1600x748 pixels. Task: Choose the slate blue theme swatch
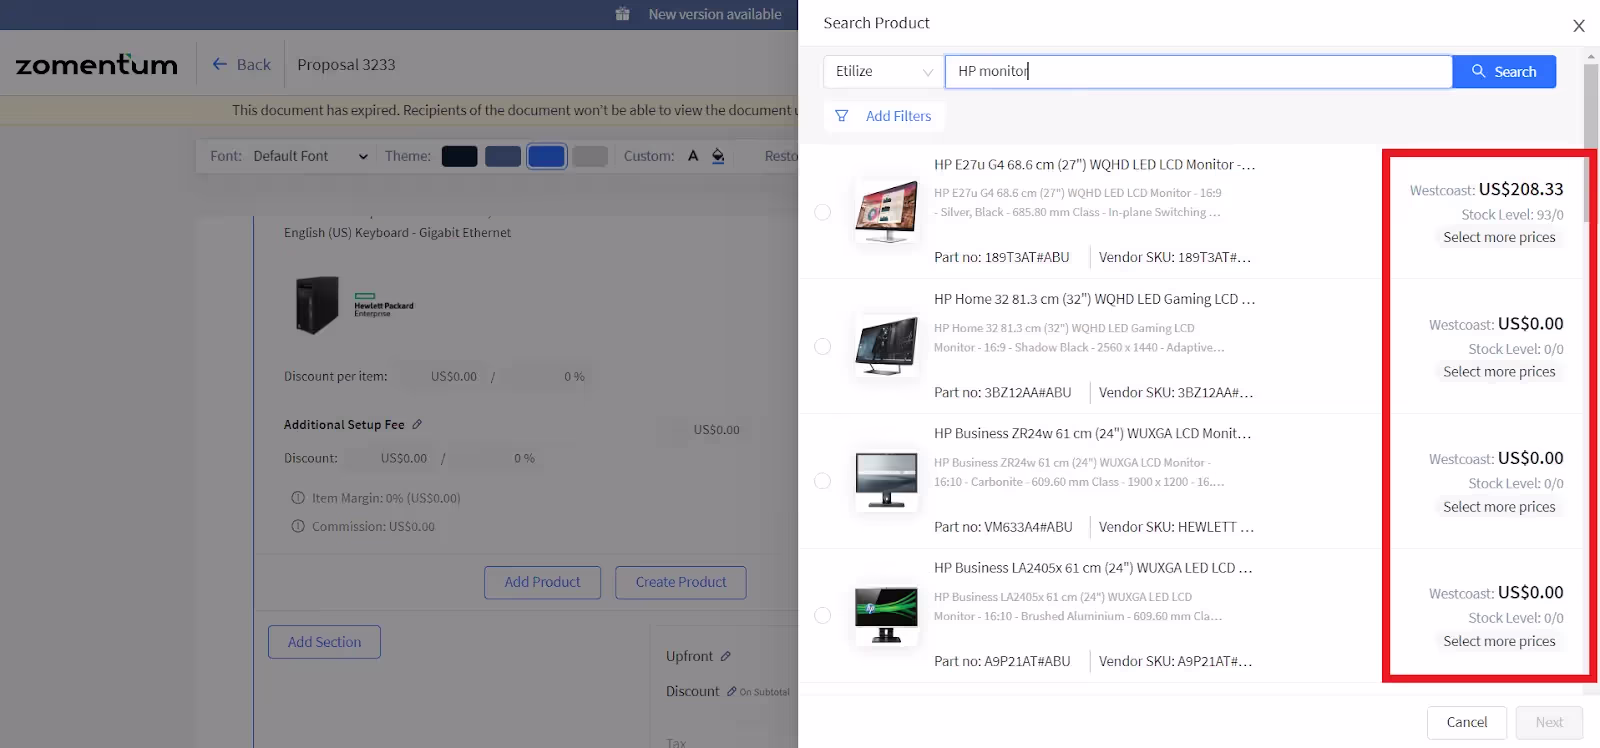[x=503, y=156]
